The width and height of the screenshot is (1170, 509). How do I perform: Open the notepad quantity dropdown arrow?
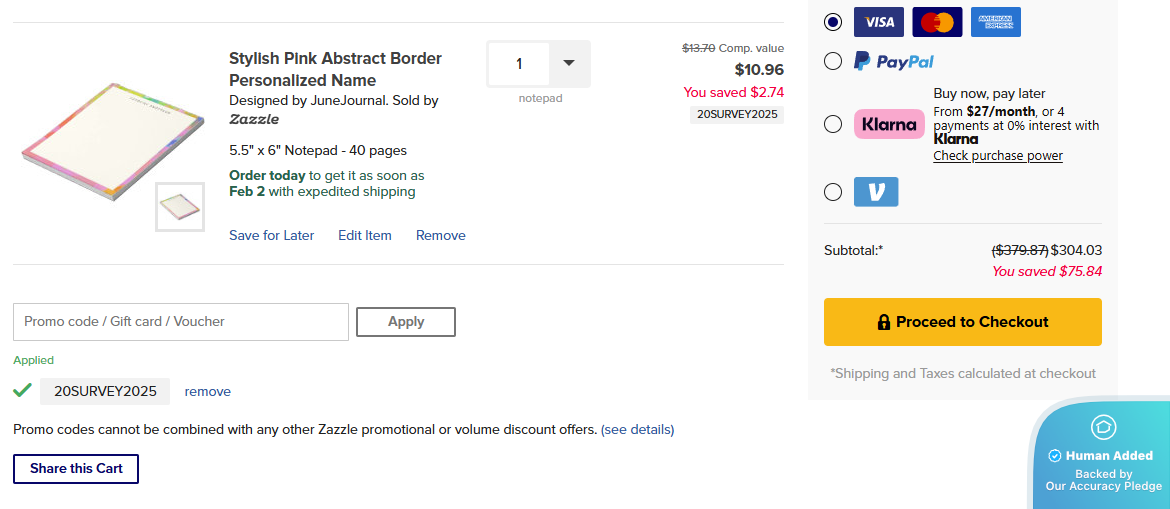(x=569, y=63)
